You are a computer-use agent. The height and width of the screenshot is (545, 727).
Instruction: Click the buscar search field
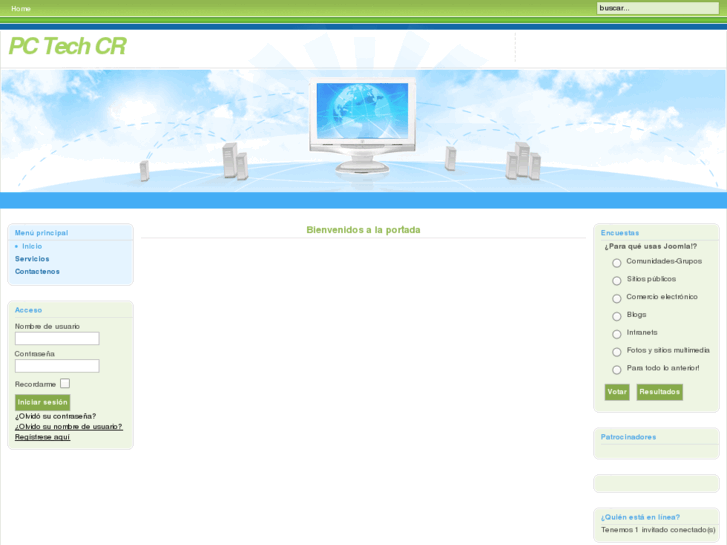pos(657,8)
